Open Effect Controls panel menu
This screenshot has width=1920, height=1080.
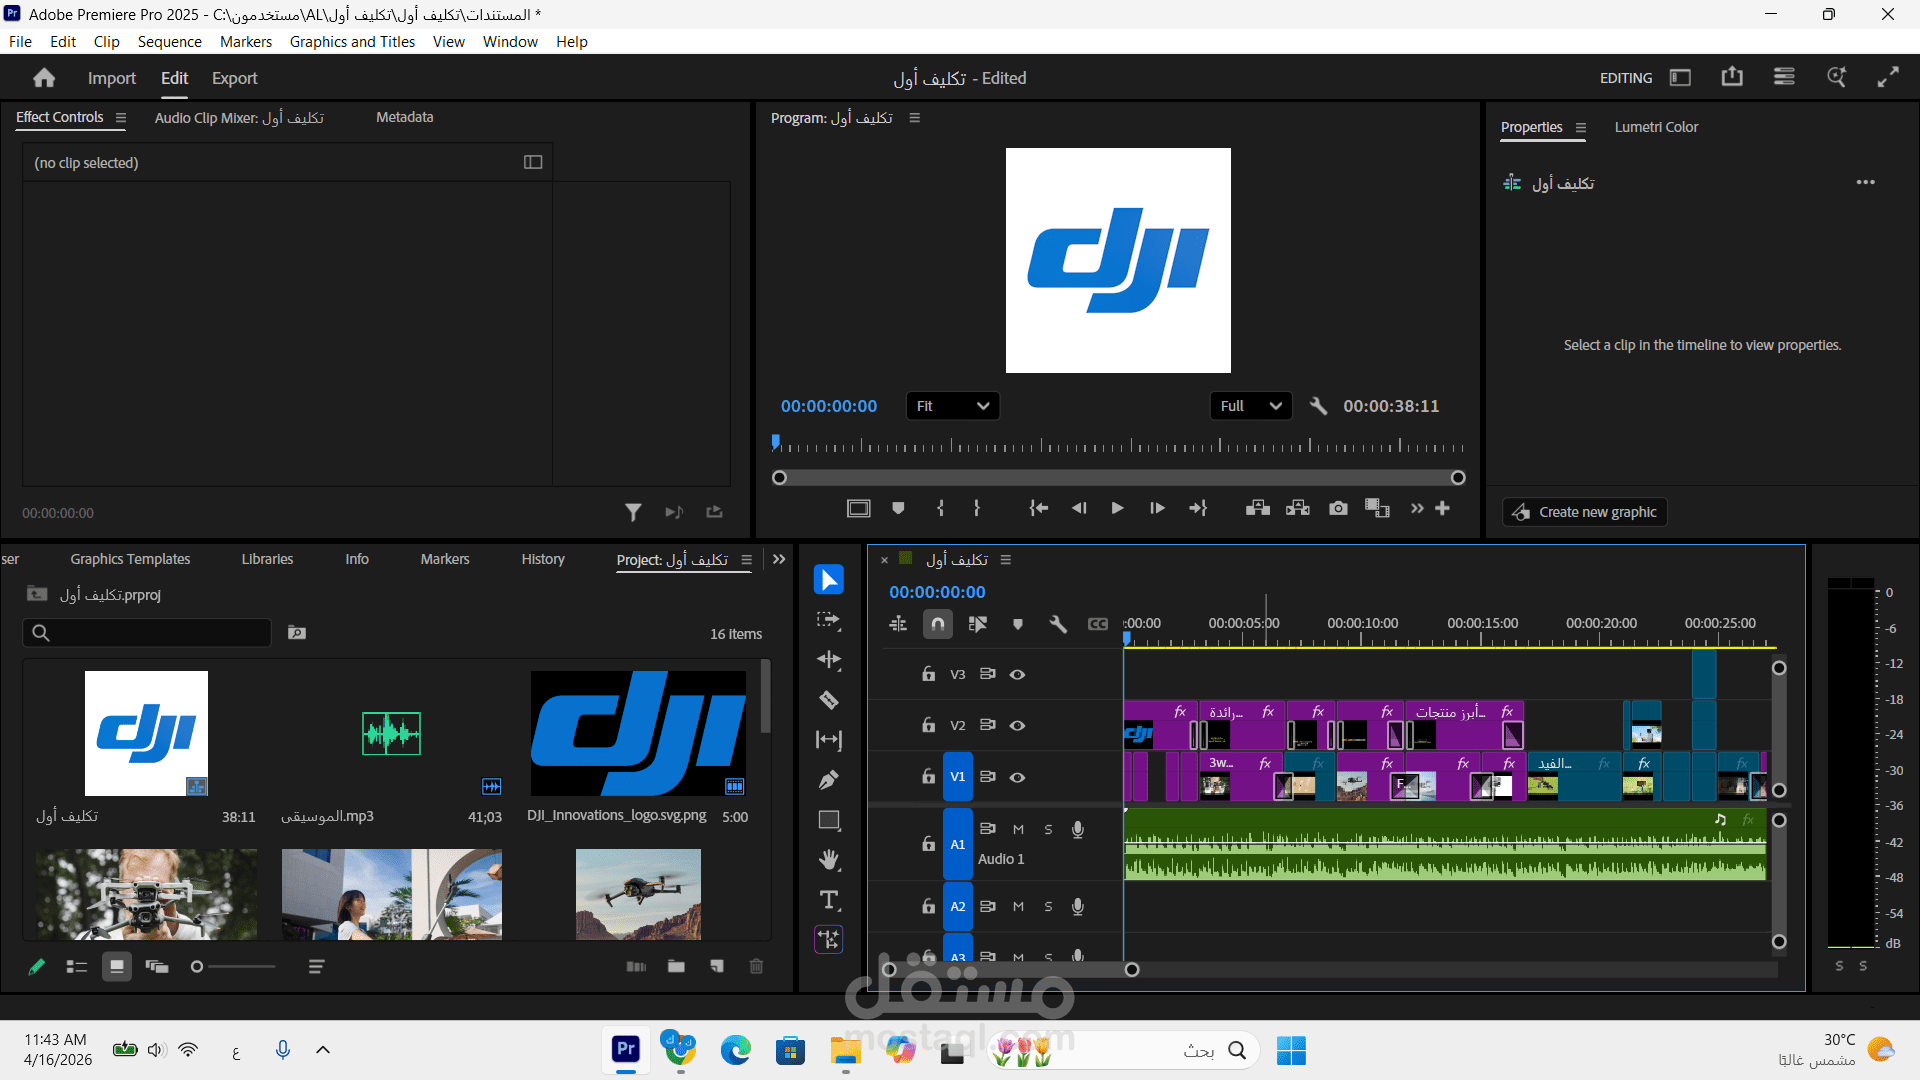click(x=121, y=118)
